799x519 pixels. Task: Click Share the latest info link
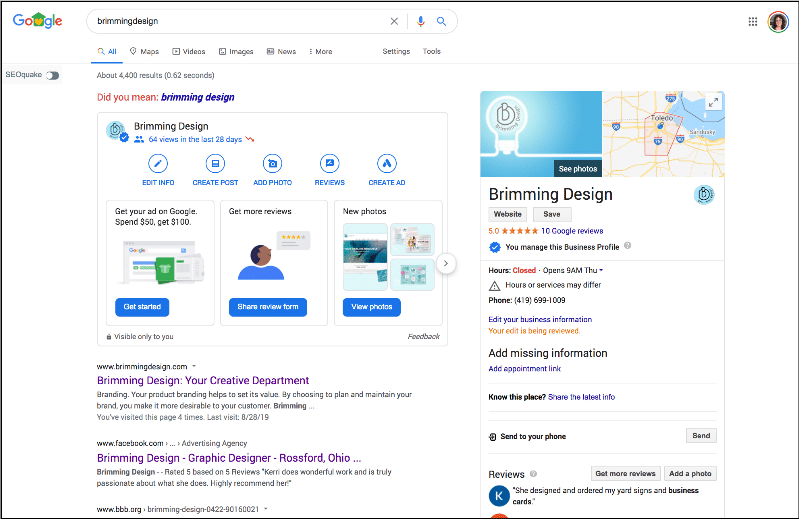pyautogui.click(x=581, y=397)
